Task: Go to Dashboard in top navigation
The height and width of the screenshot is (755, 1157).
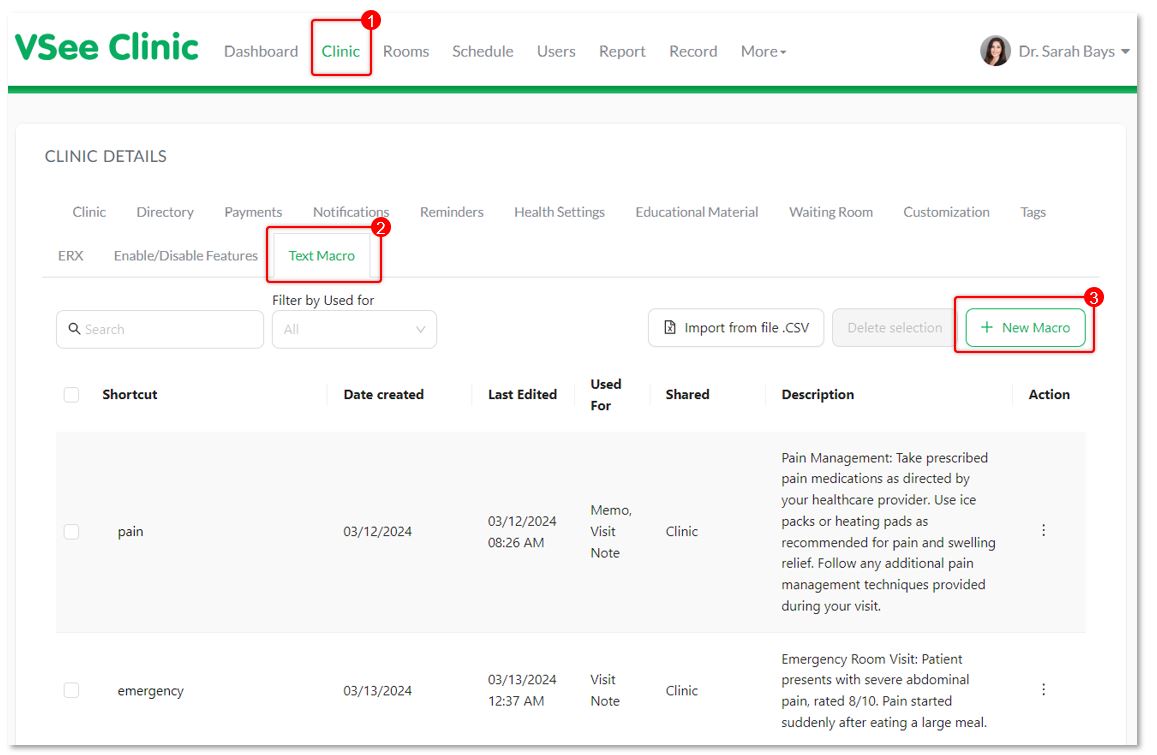Action: click(261, 51)
